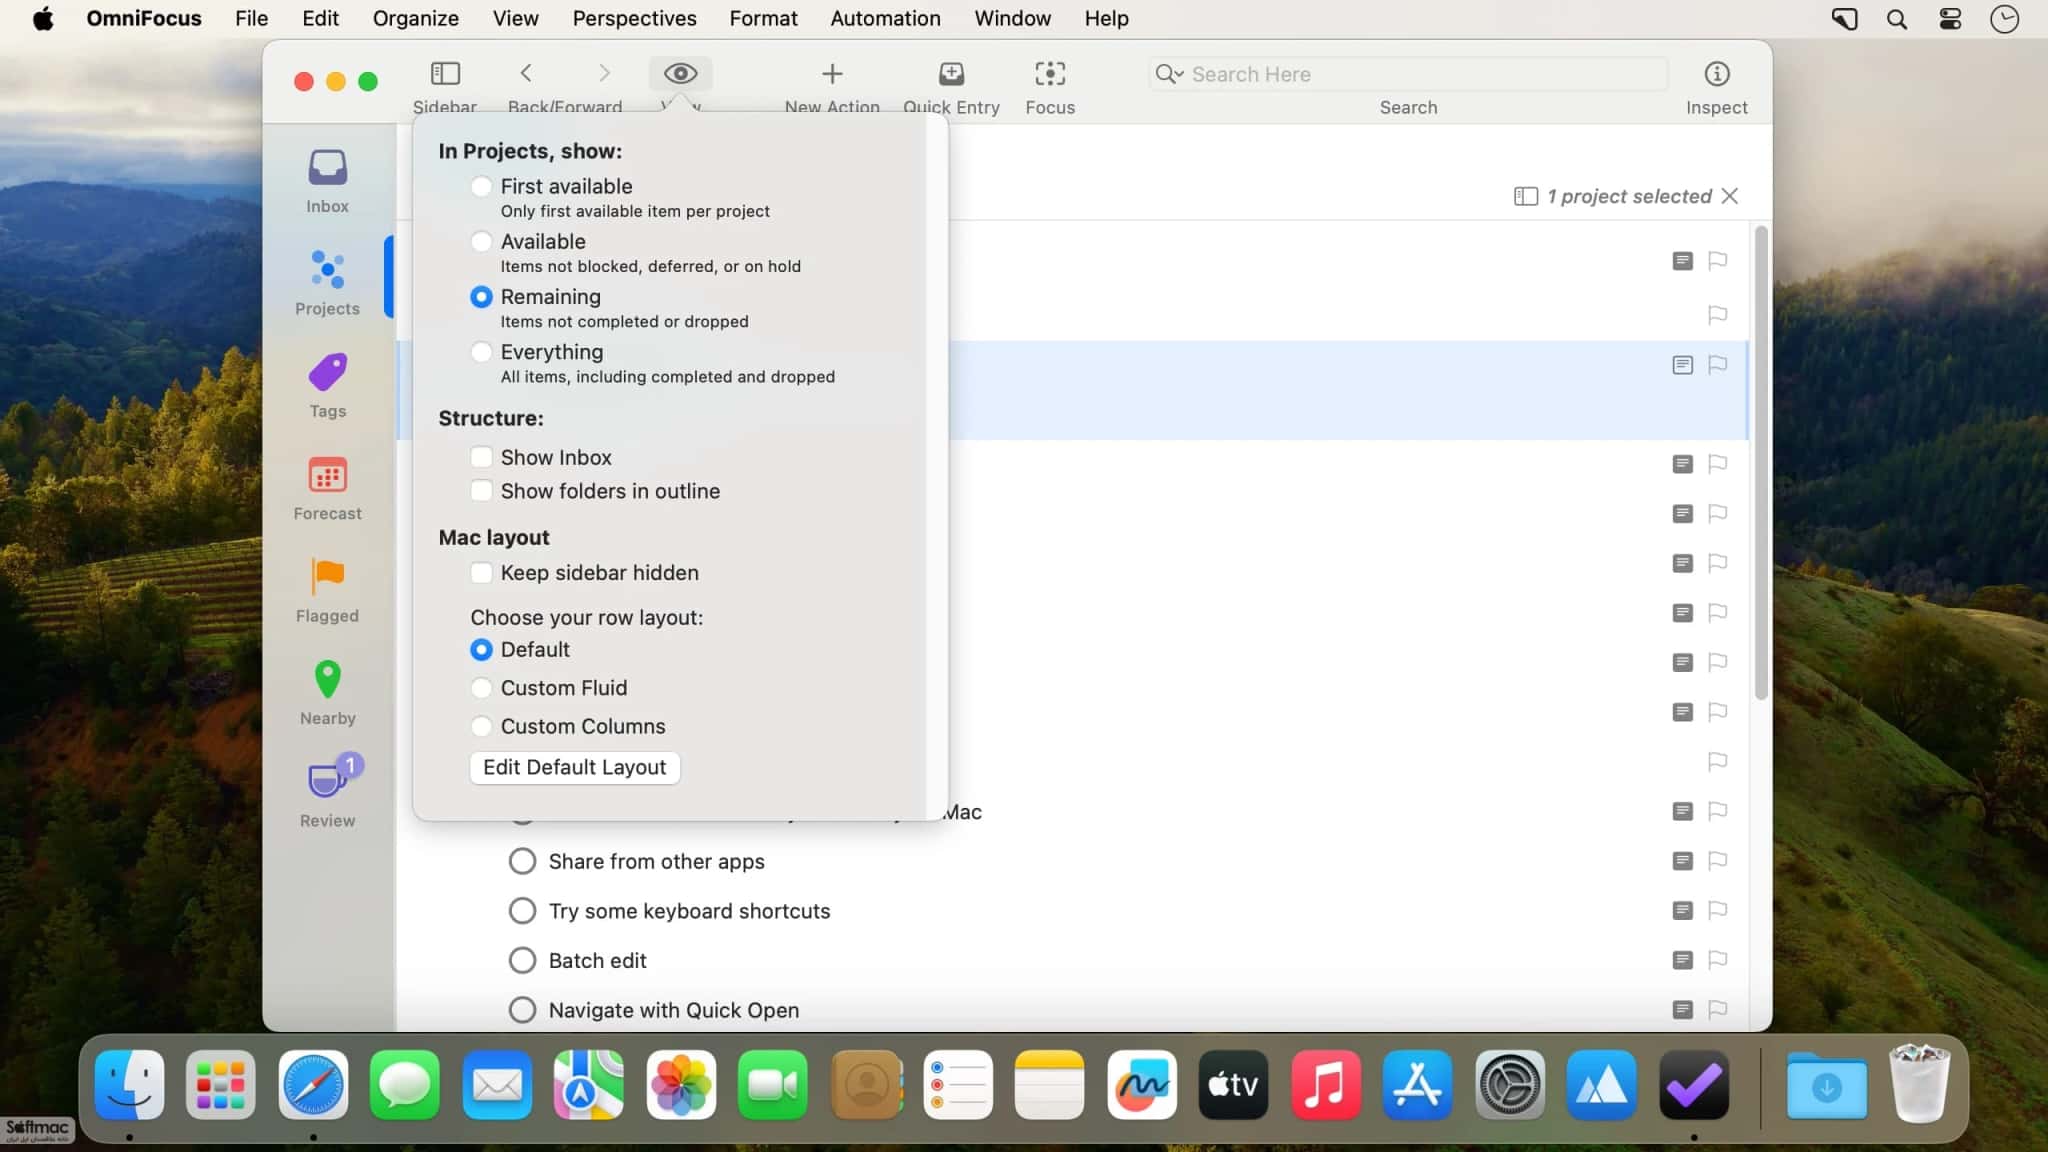Screen dimensions: 2048x1152
Task: Toggle the Sidebar toolbar button
Action: click(x=445, y=74)
